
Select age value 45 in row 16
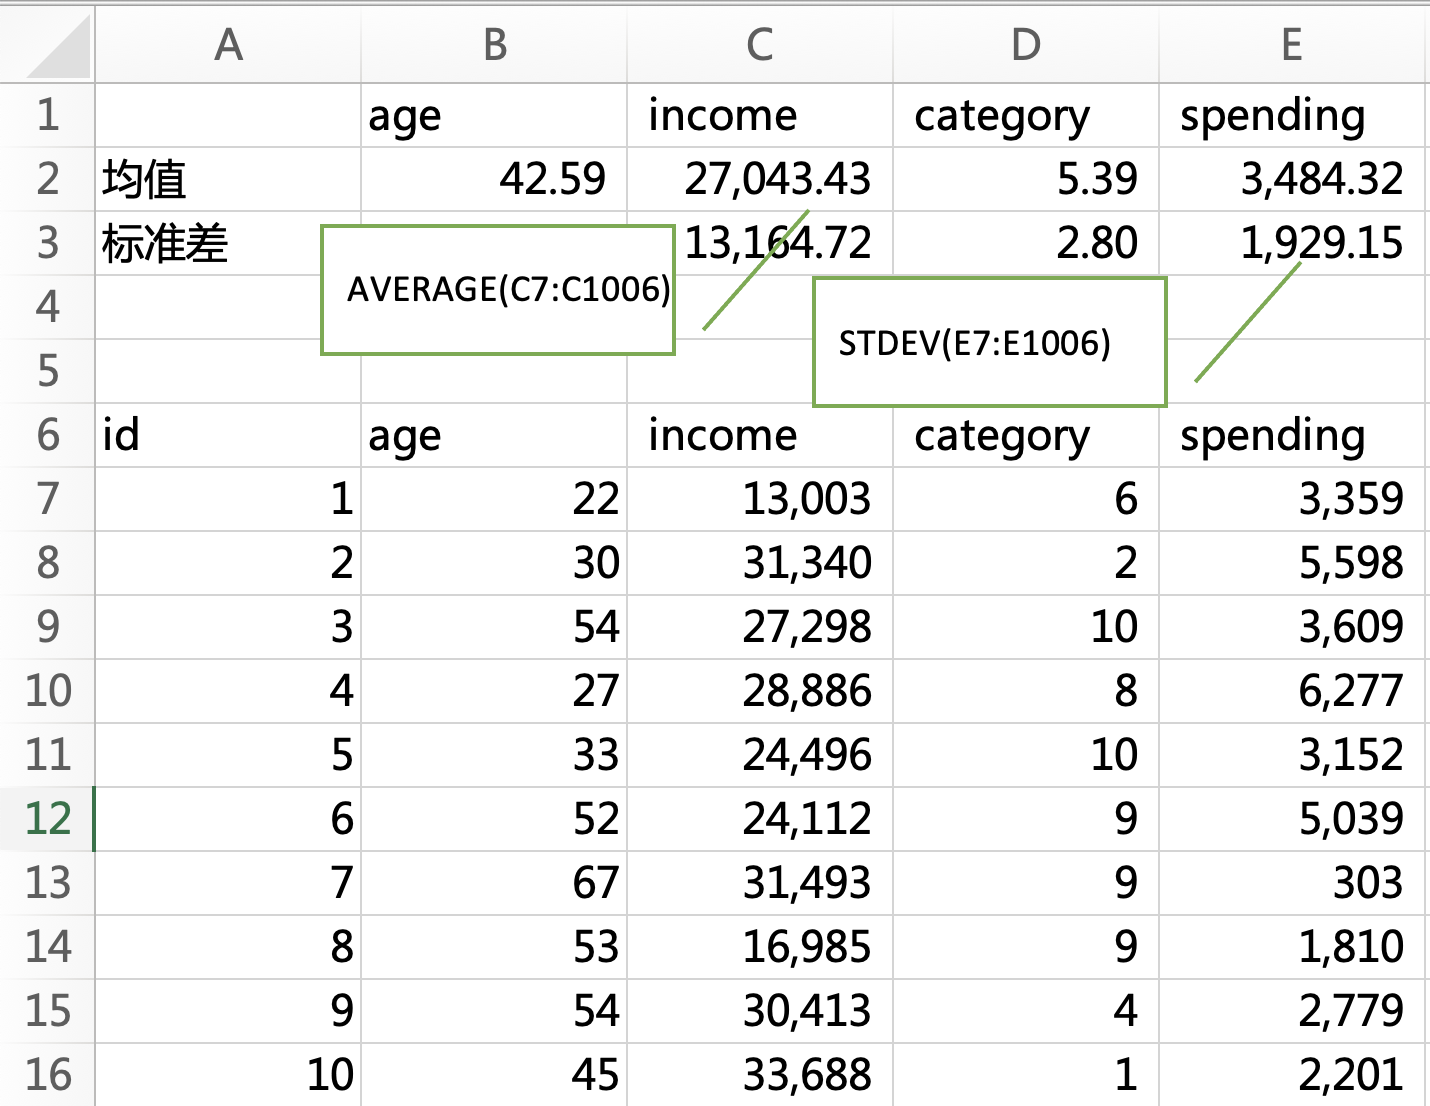pyautogui.click(x=494, y=1075)
